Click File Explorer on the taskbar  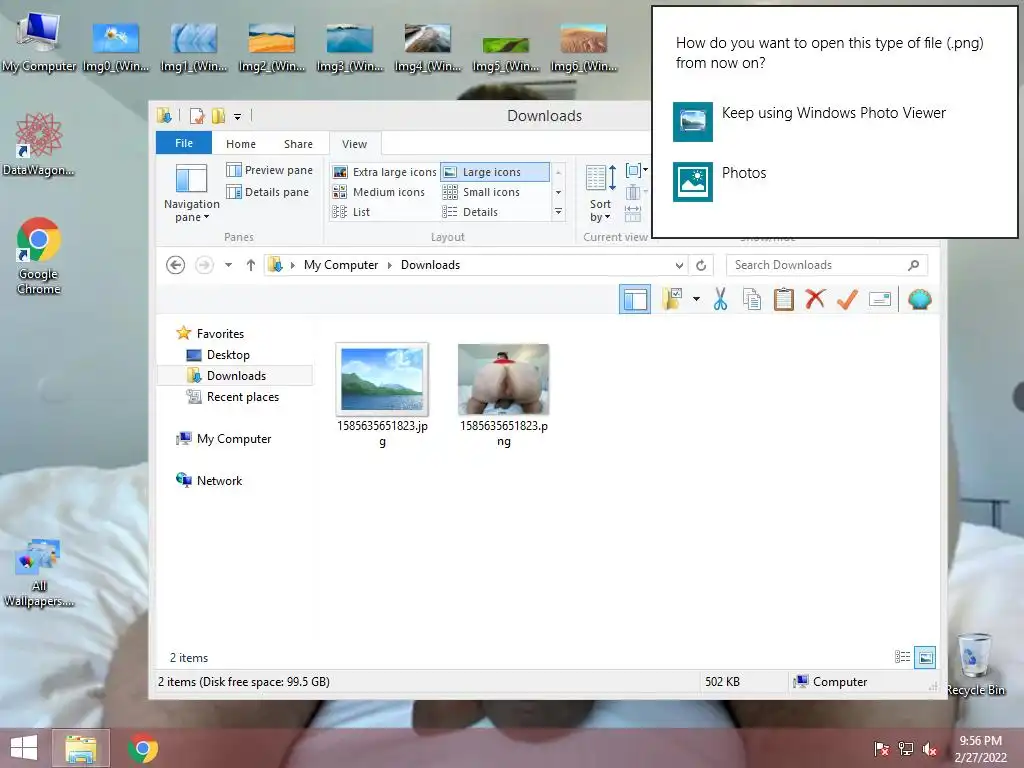pos(80,748)
